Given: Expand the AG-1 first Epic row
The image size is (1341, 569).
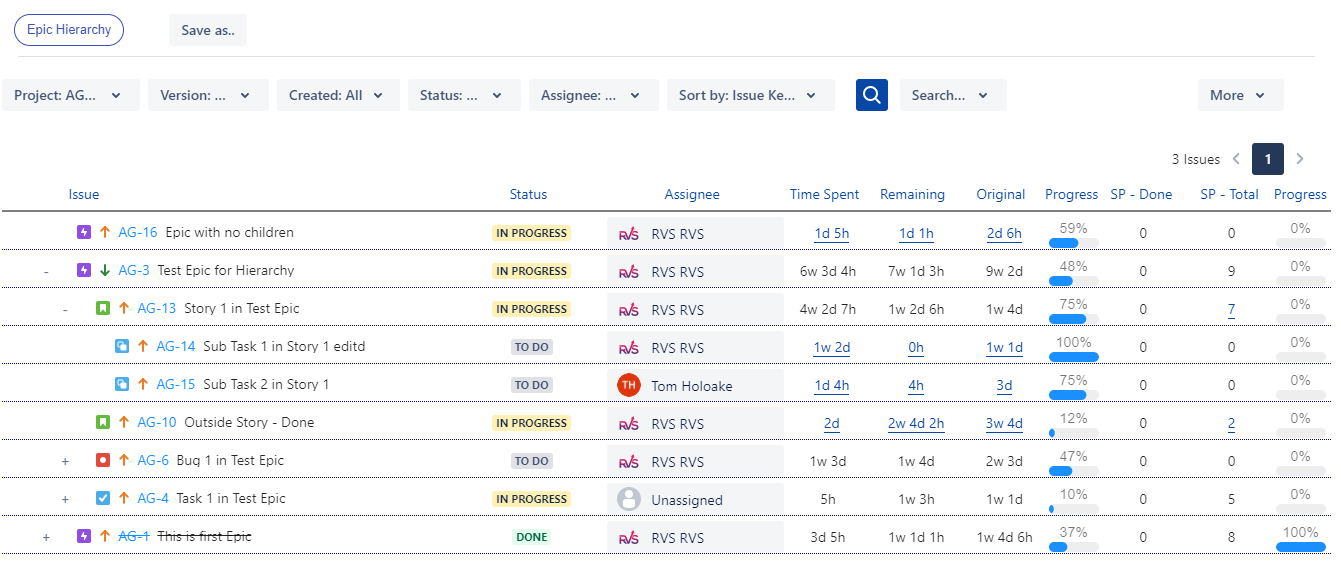Looking at the screenshot, I should coord(46,537).
